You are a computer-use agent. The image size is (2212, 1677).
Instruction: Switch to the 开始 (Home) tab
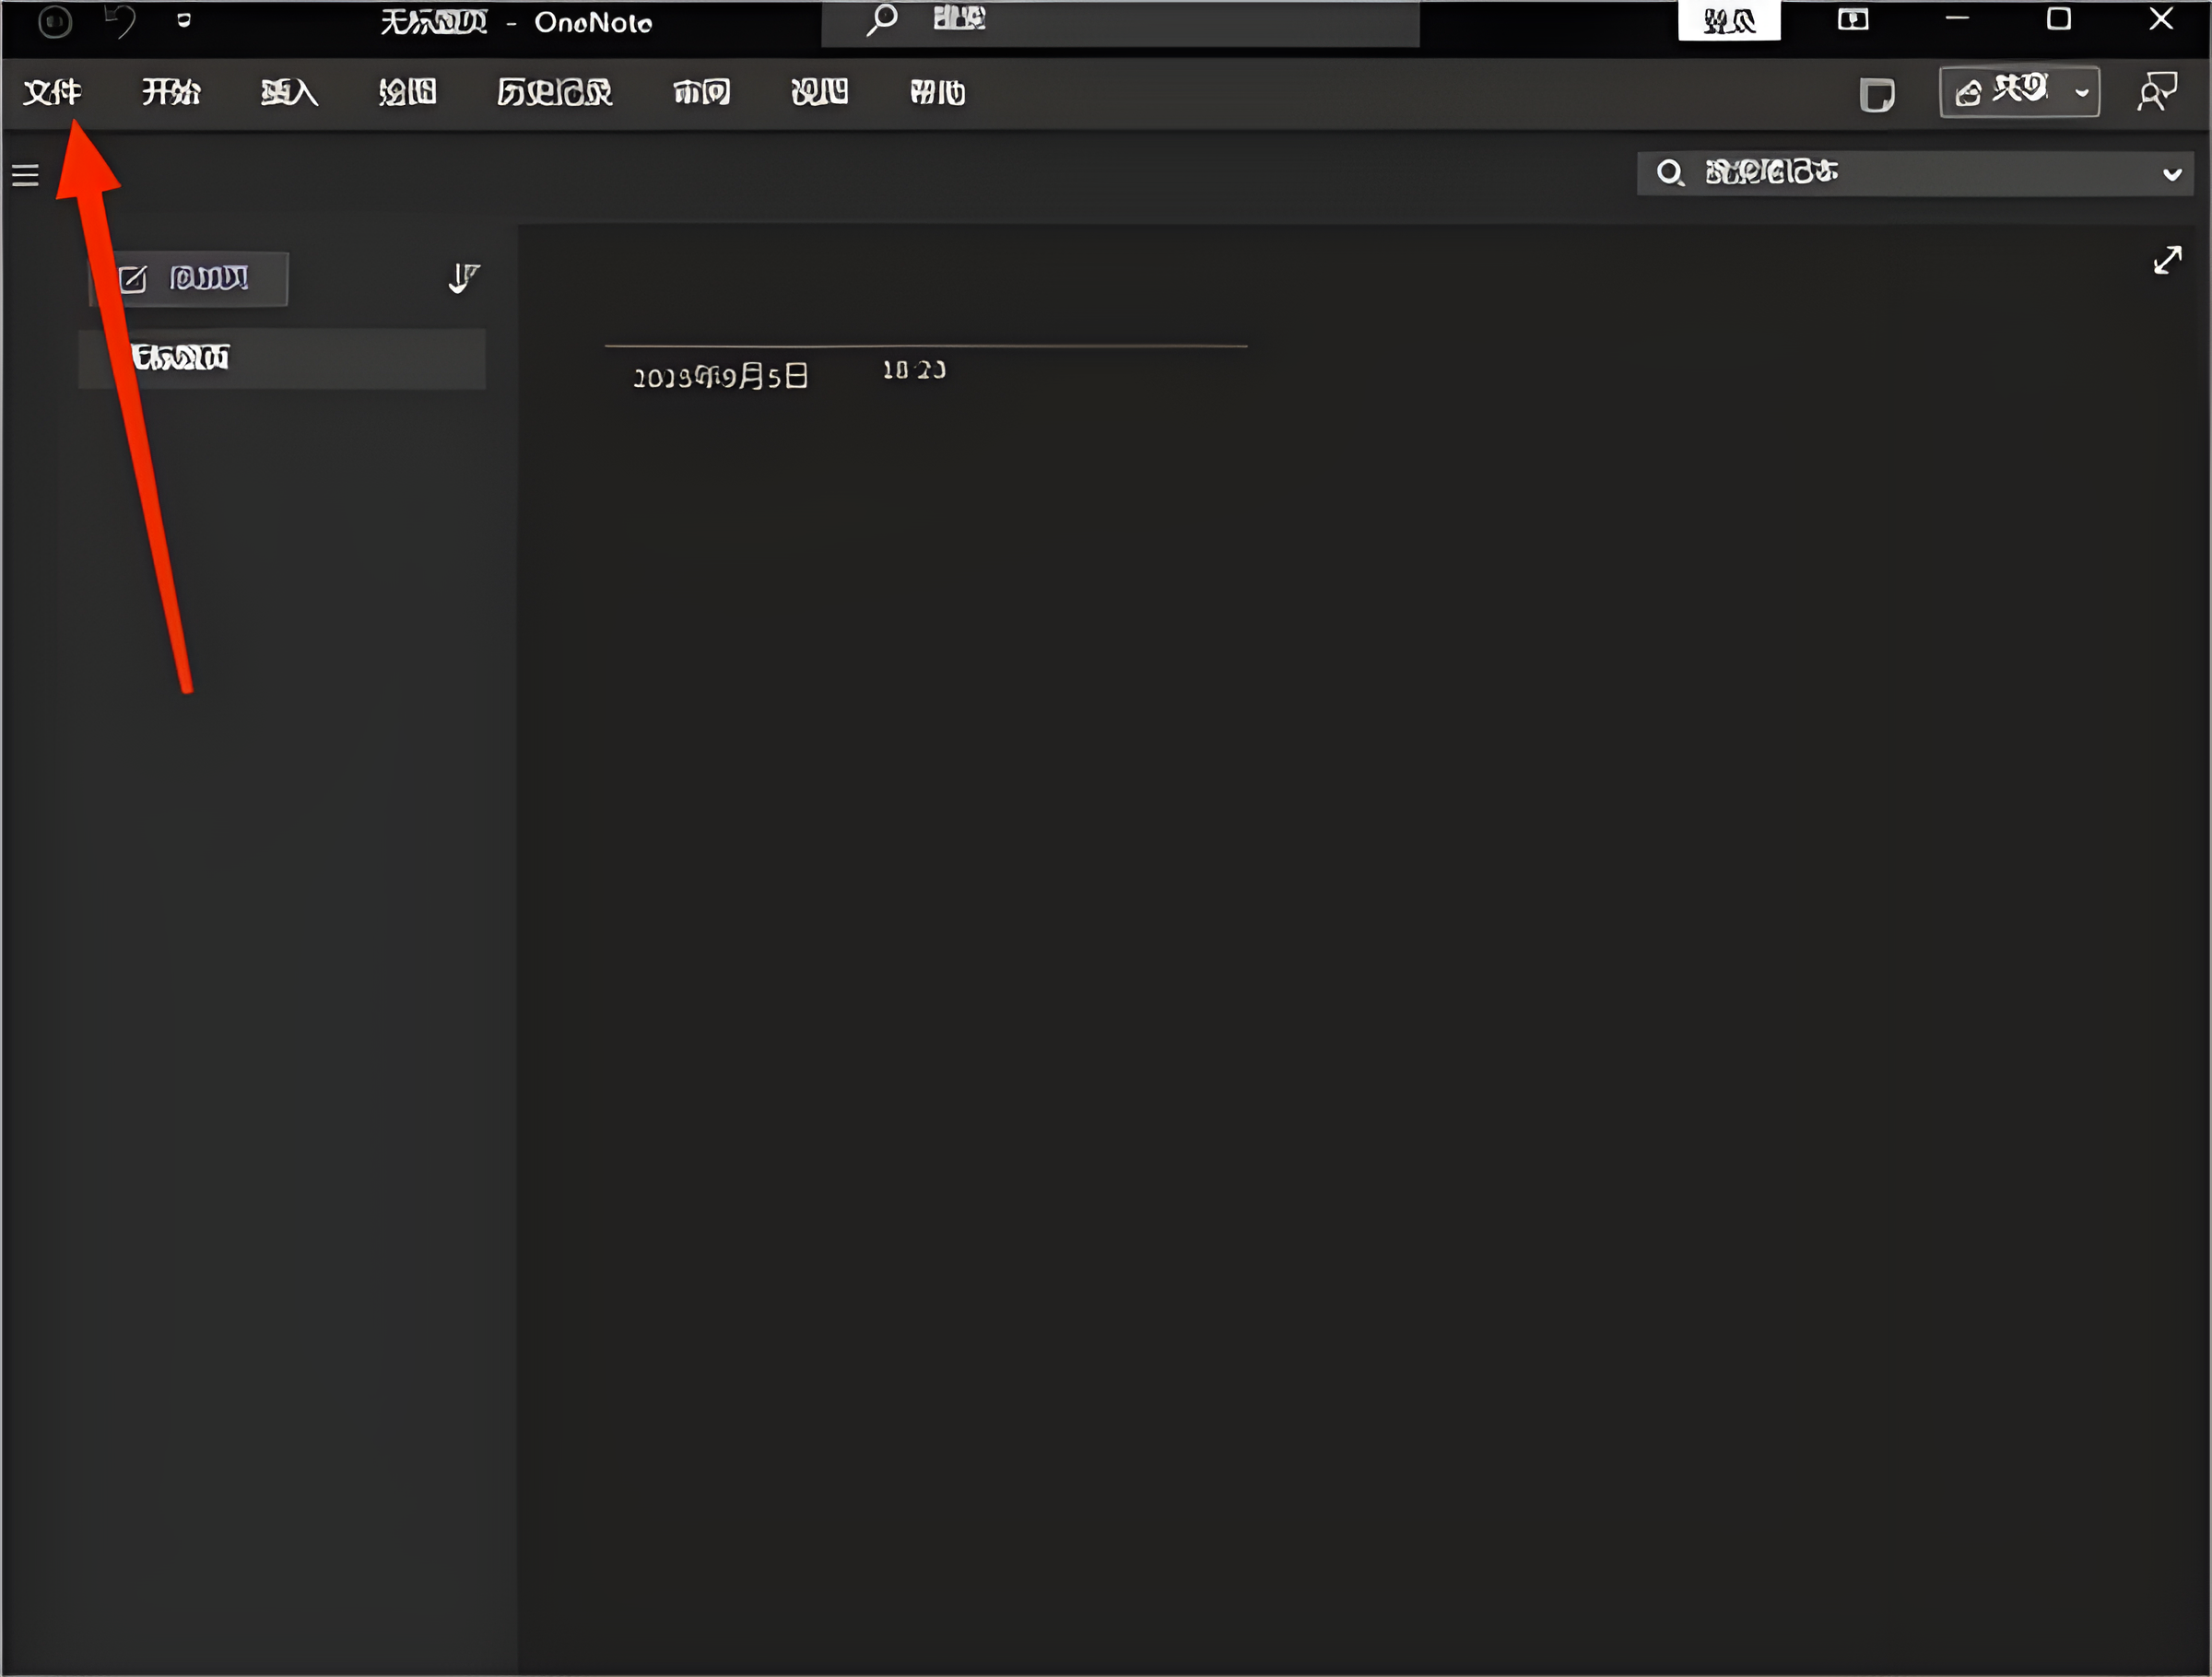171,93
